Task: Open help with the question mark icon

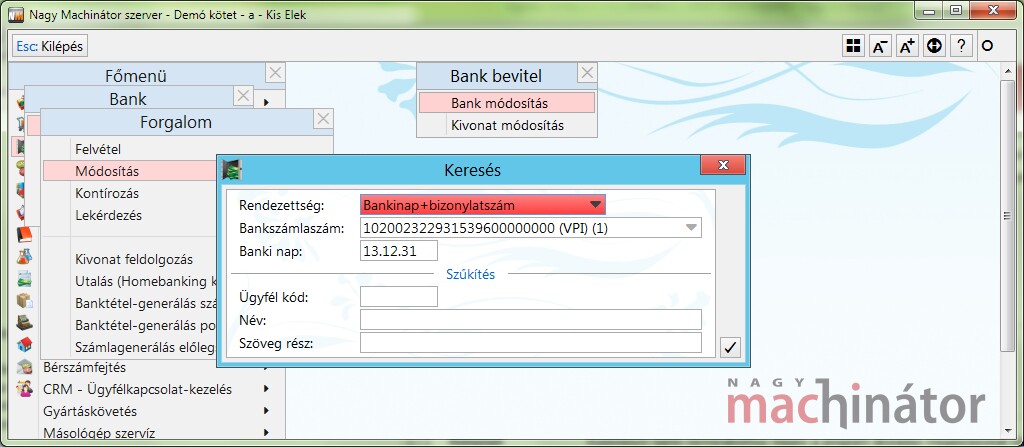Action: (961, 46)
